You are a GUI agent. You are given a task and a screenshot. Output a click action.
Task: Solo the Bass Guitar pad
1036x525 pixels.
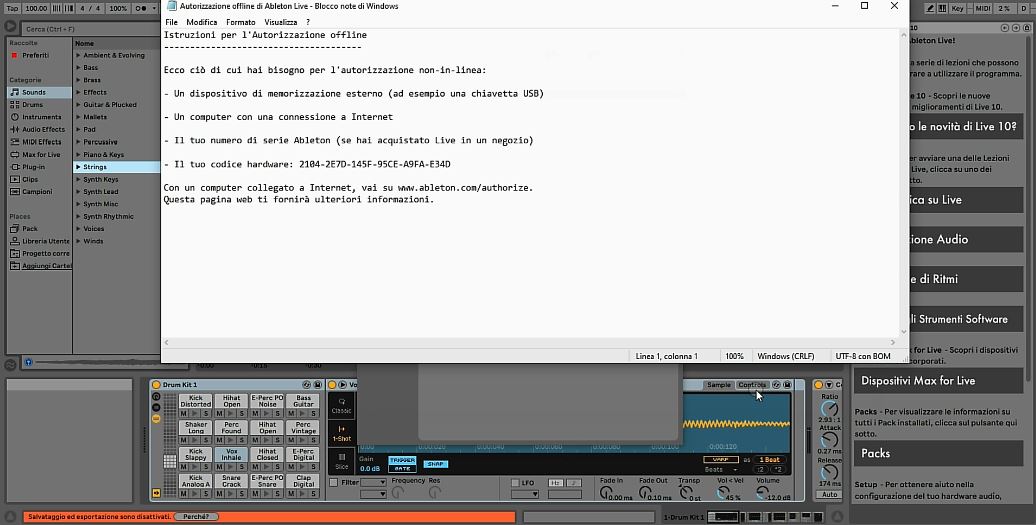pos(313,413)
